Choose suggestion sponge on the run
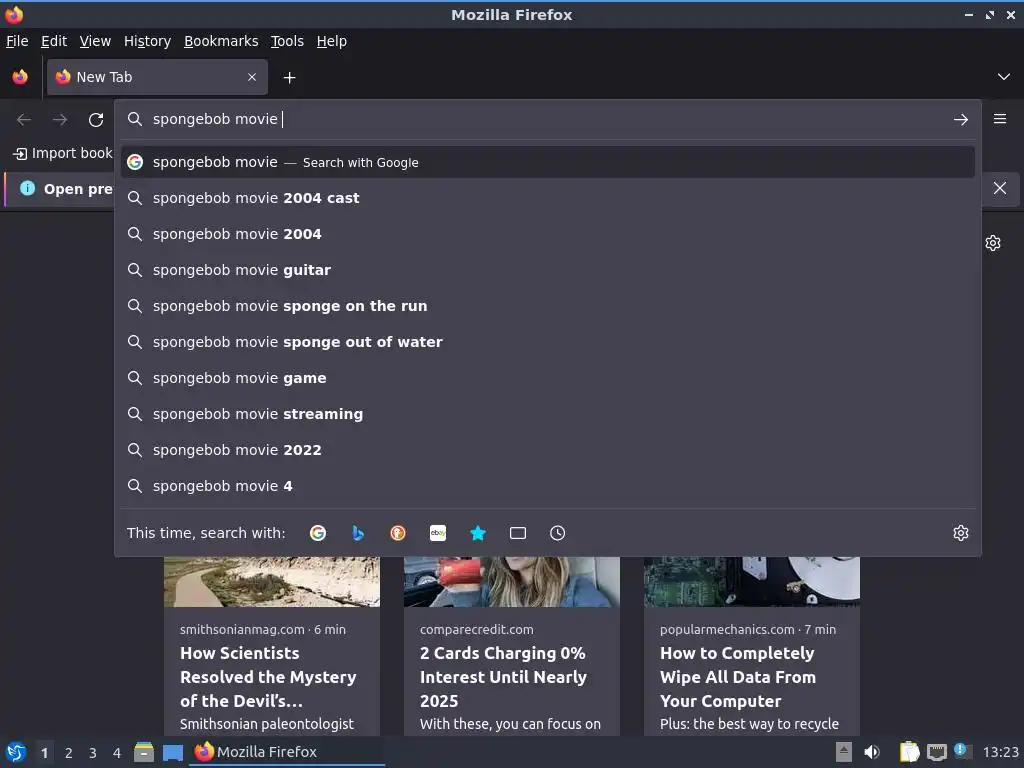This screenshot has width=1024, height=768. point(547,306)
